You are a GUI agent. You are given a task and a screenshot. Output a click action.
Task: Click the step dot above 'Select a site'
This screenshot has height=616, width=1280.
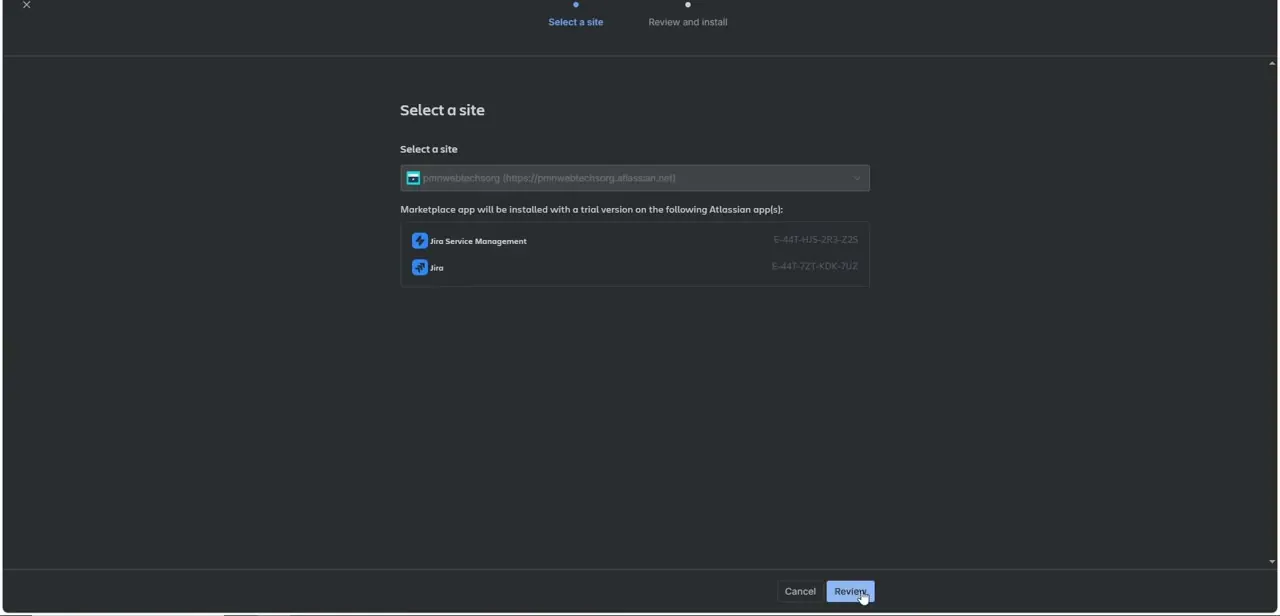click(x=576, y=5)
